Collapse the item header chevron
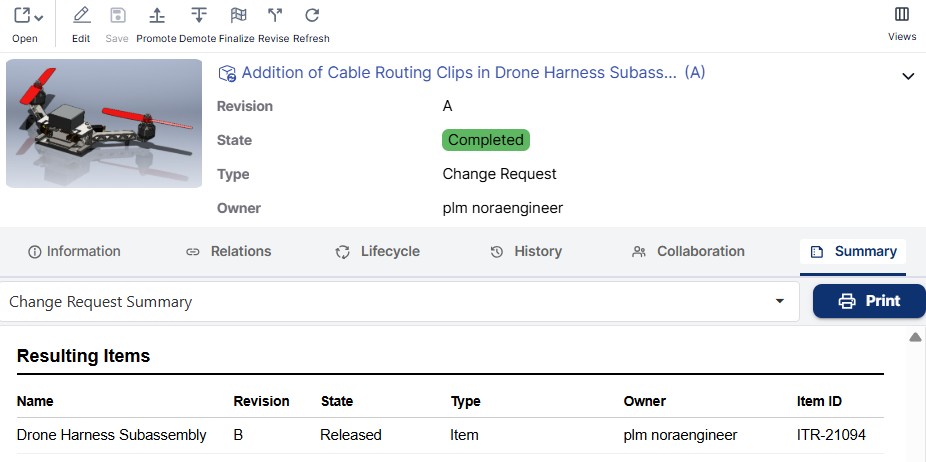 tap(908, 76)
